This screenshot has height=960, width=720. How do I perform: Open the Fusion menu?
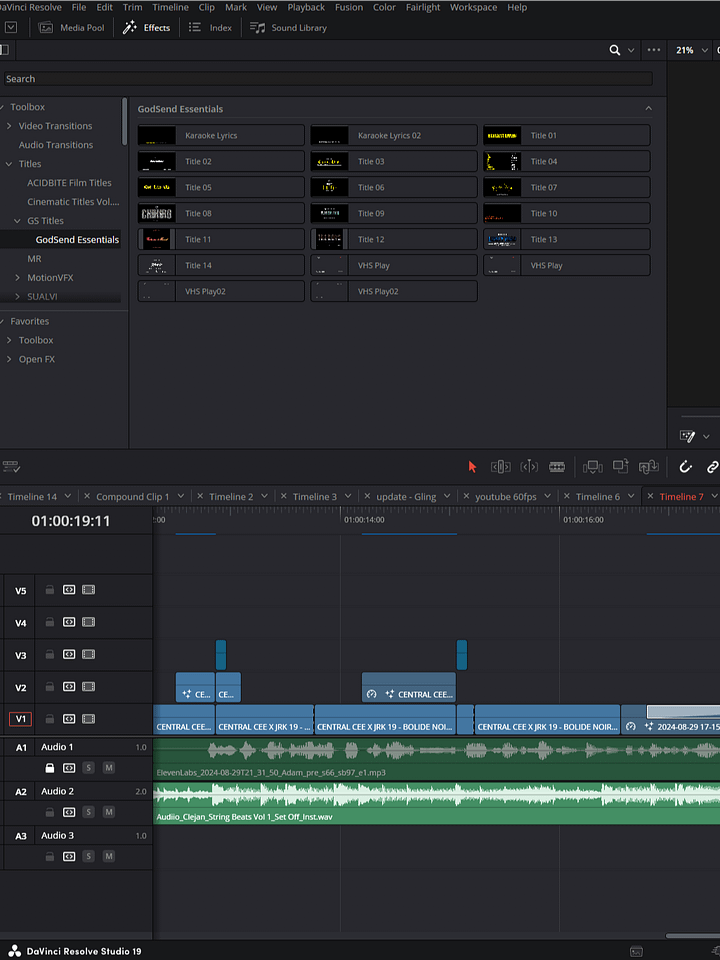349,7
